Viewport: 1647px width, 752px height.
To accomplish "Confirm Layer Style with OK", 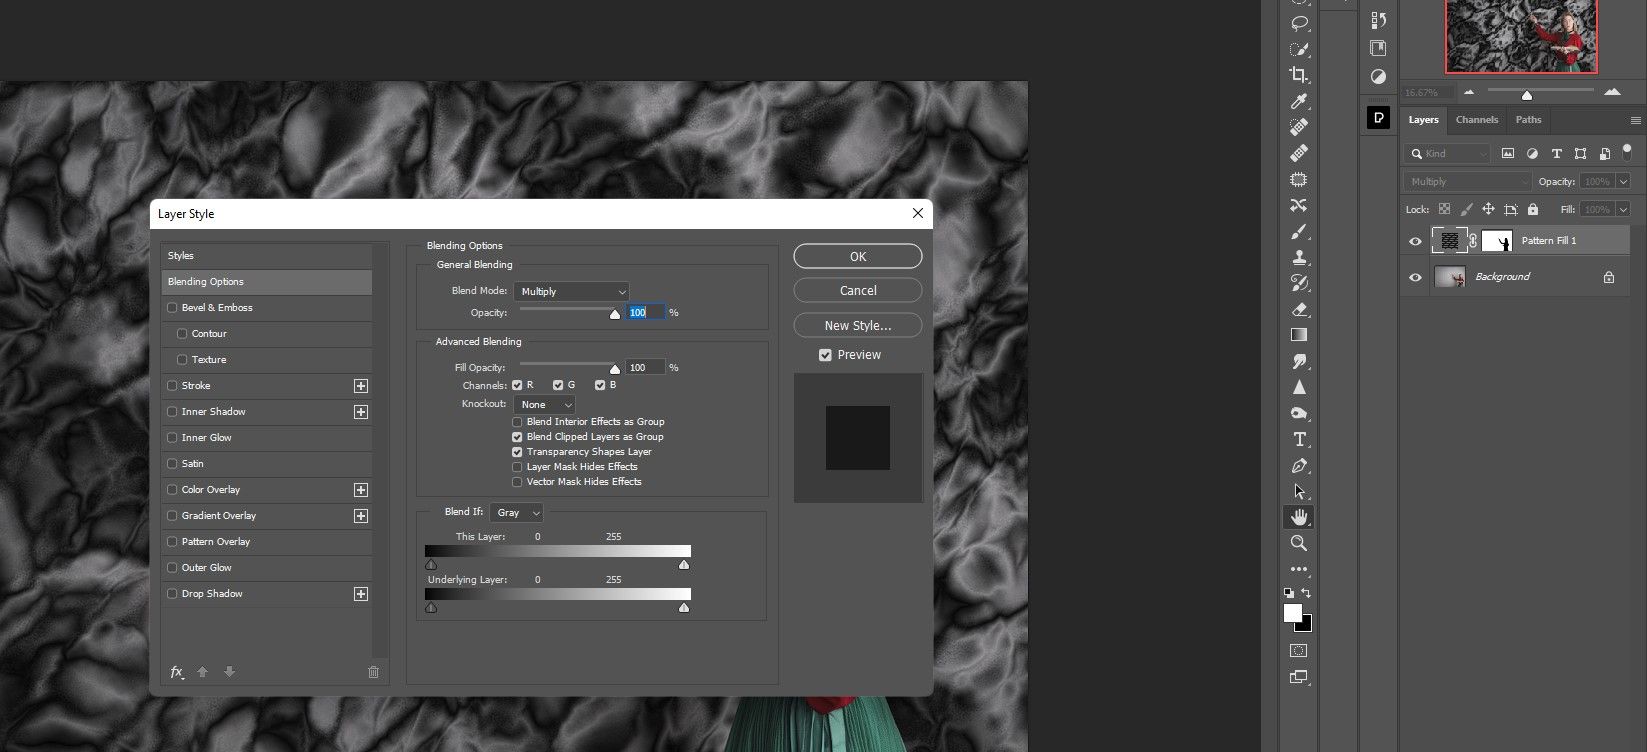I will (x=858, y=257).
